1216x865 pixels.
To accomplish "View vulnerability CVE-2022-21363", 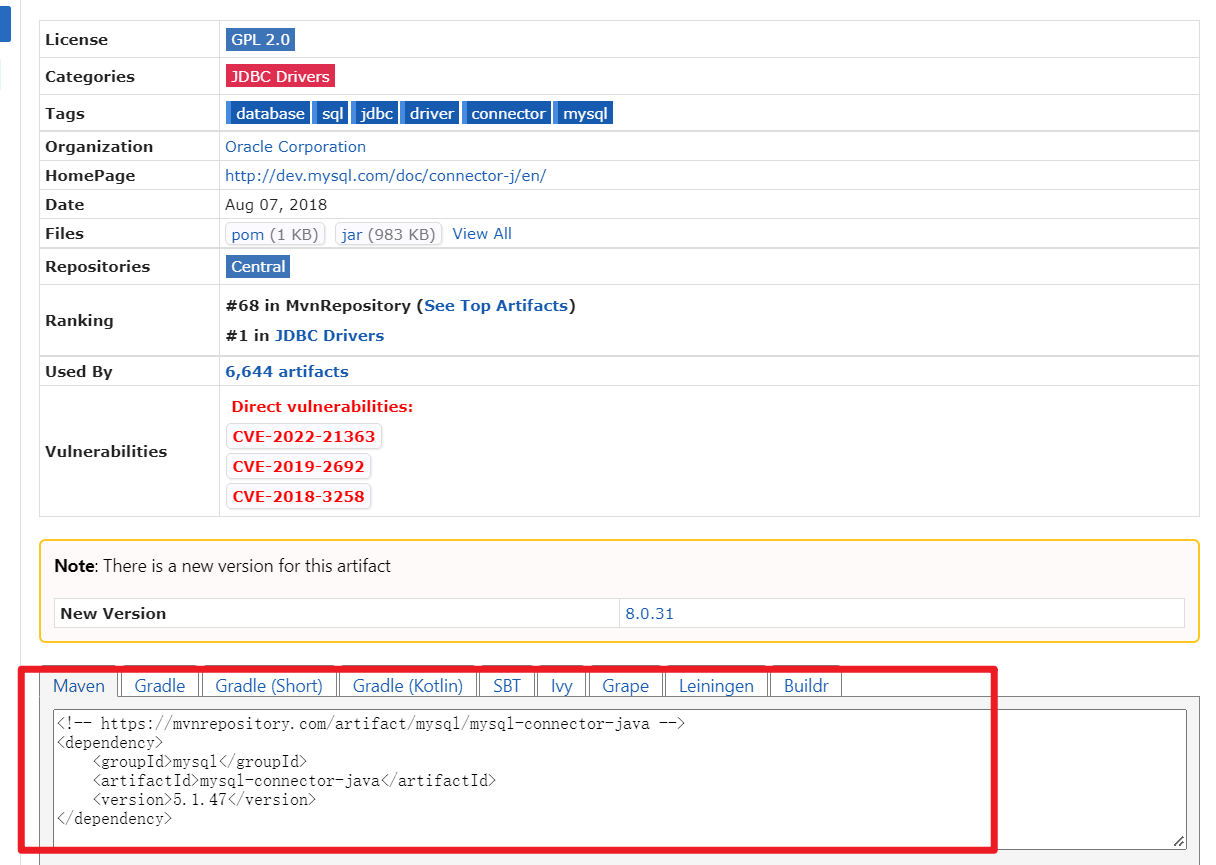I will (x=304, y=436).
